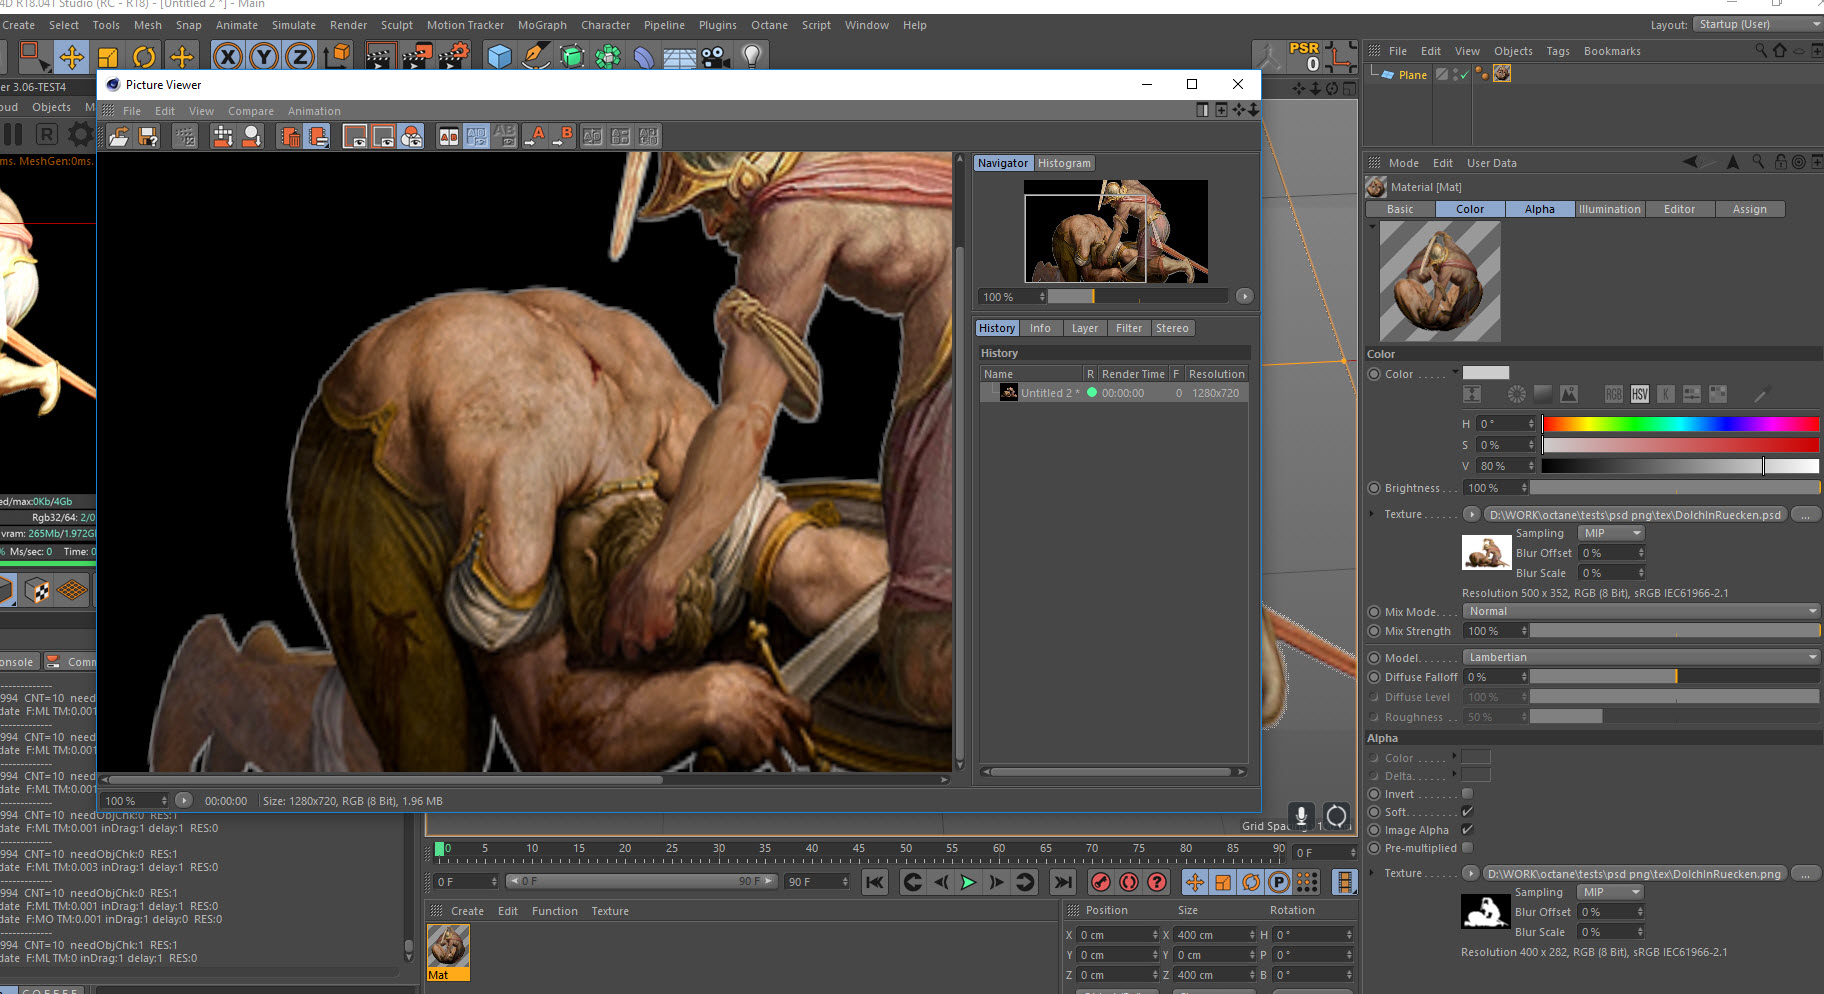Switch to the Layer tab in Picture Viewer
The width and height of the screenshot is (1824, 994).
point(1084,328)
